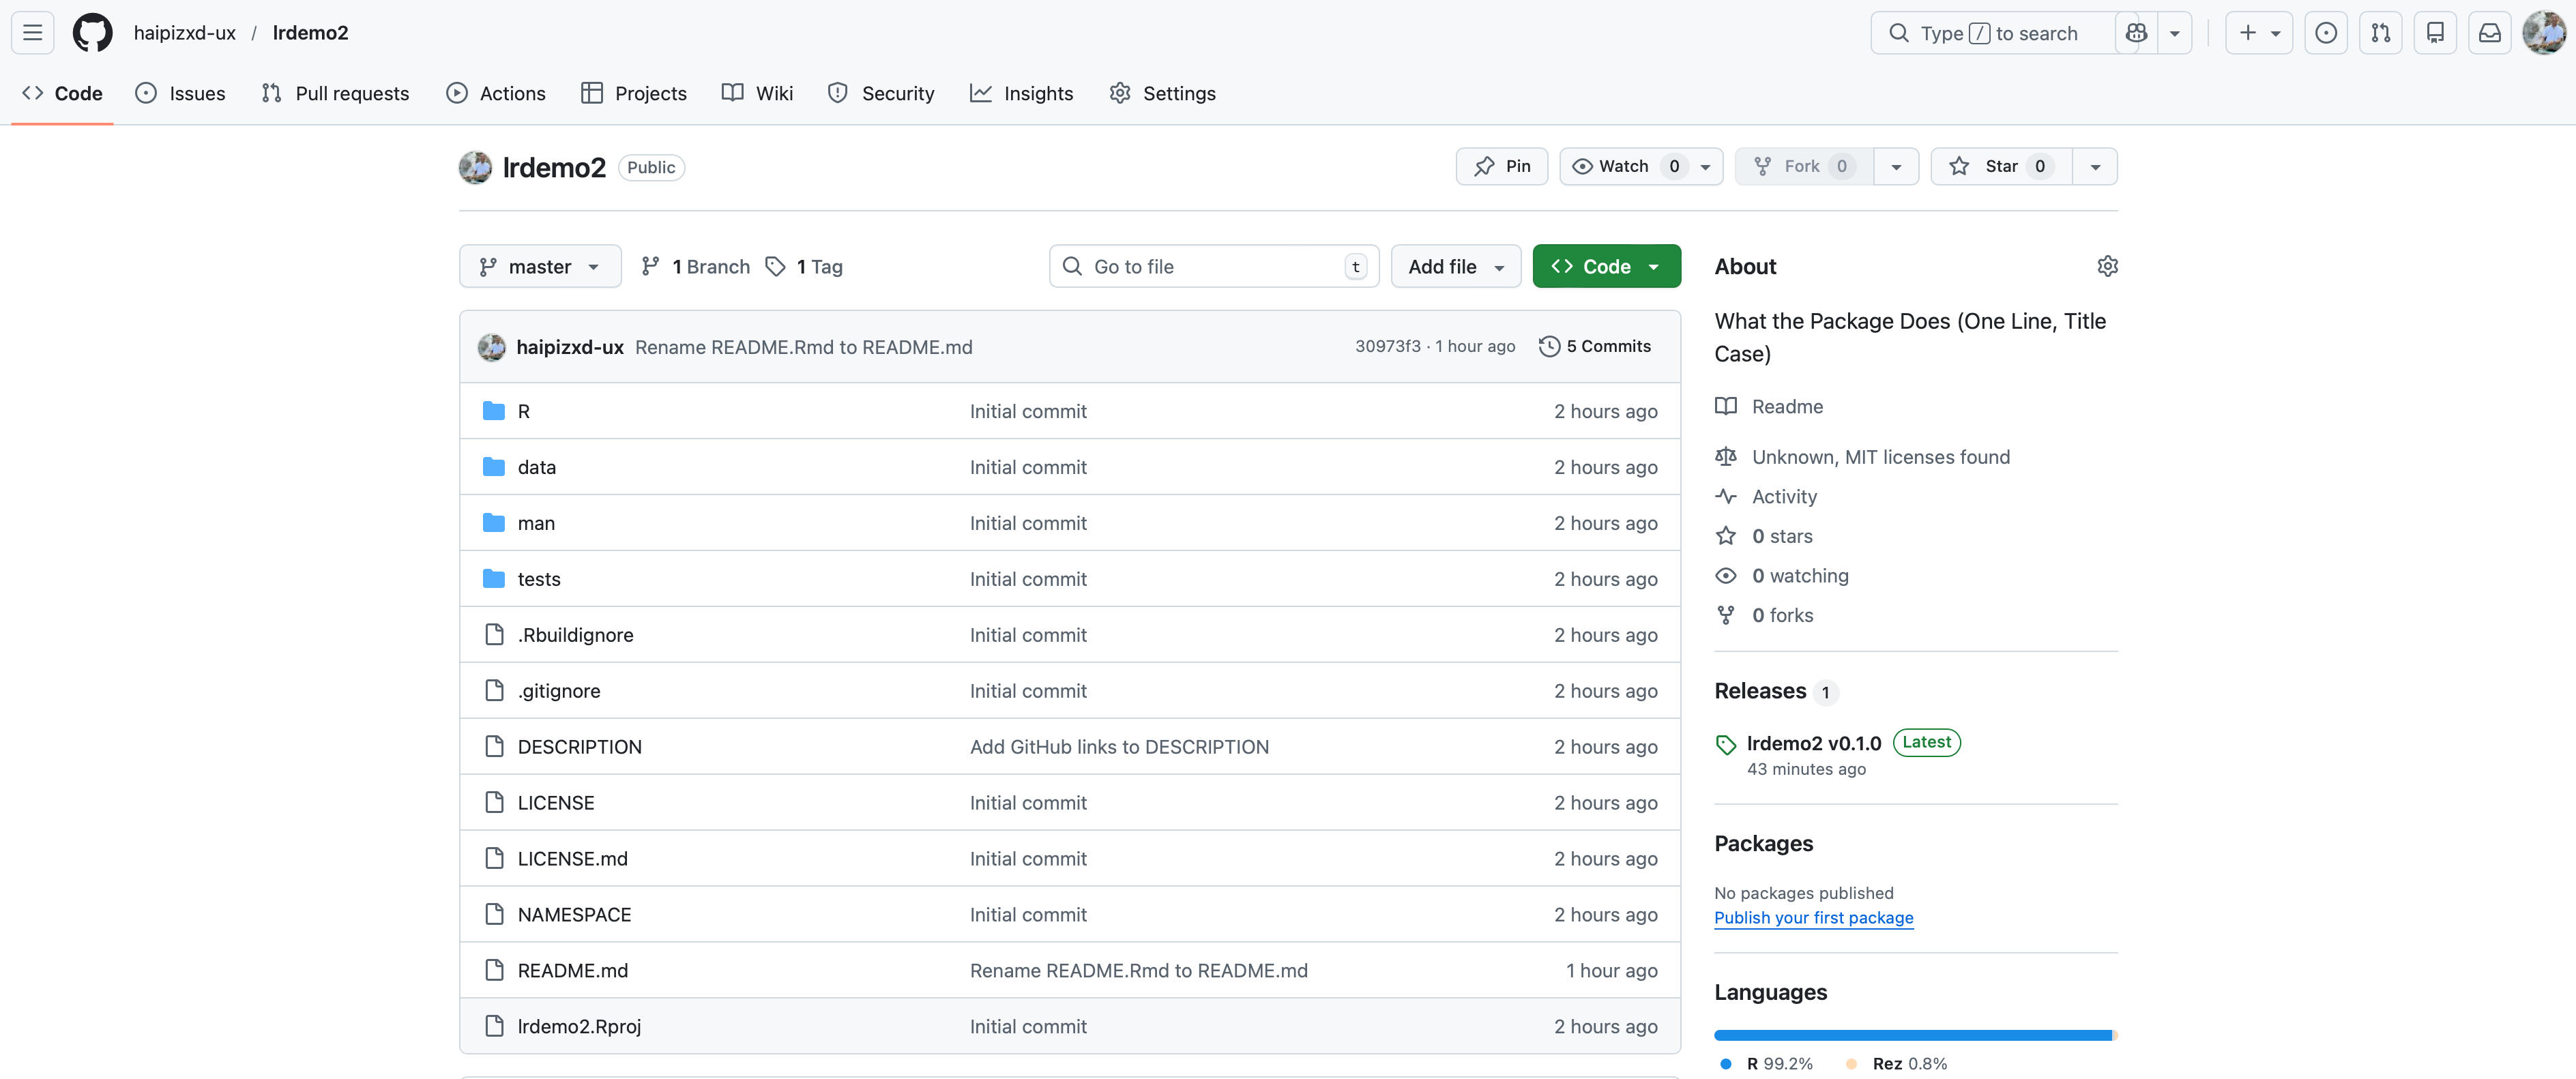Viewport: 2576px width, 1079px height.
Task: Open the hamburger navigation menu
Action: pos(32,33)
